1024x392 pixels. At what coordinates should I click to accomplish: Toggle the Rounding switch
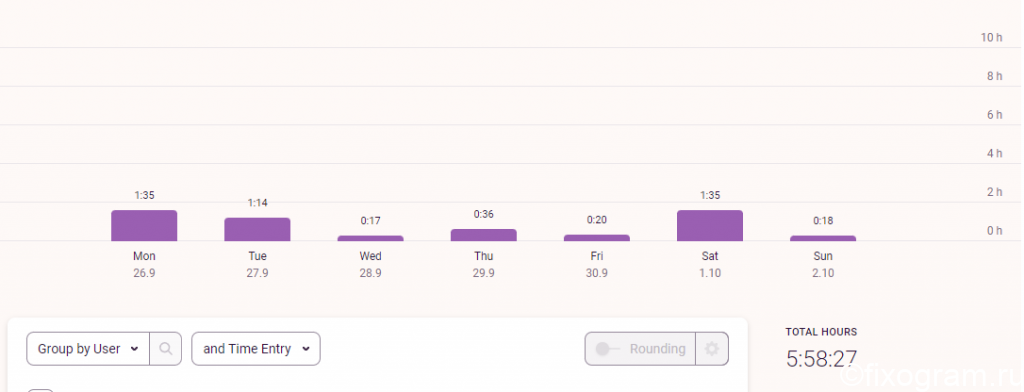point(607,349)
